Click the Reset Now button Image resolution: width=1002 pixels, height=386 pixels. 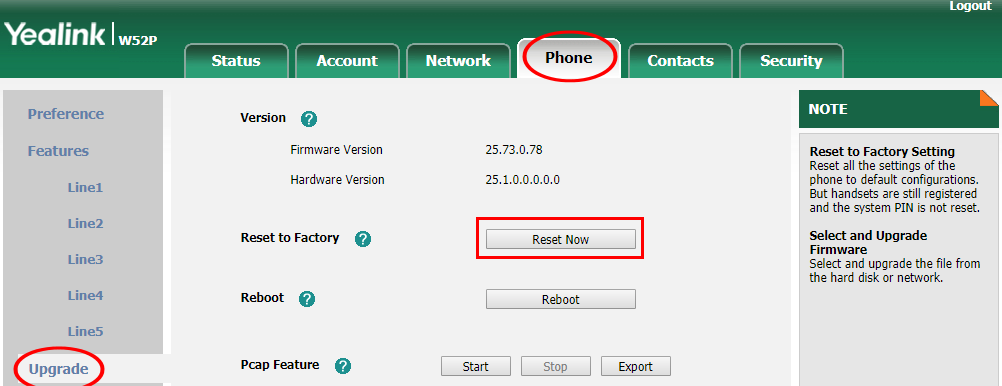coord(560,240)
